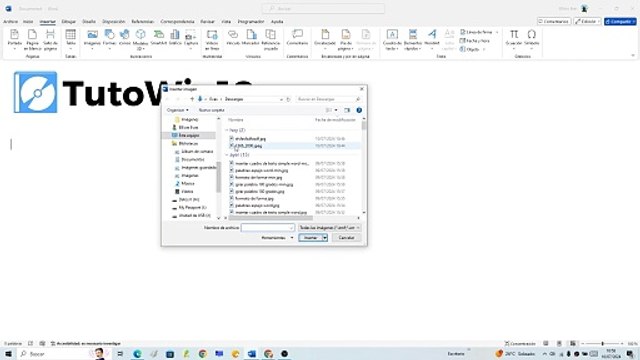Viewport: 640px width, 360px height.
Task: Click the Nombre column header
Action: pos(236,120)
